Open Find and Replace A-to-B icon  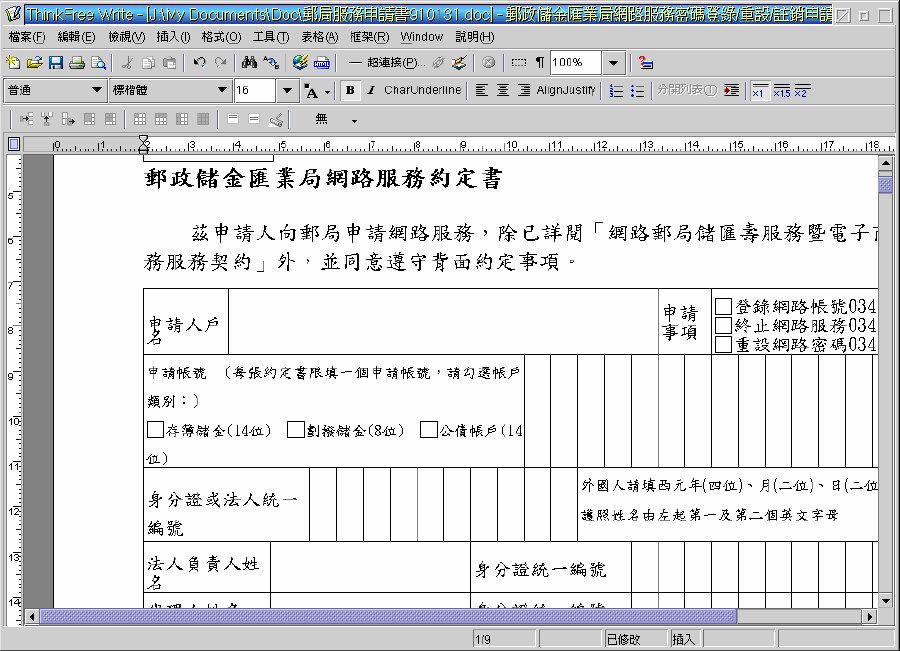point(271,62)
